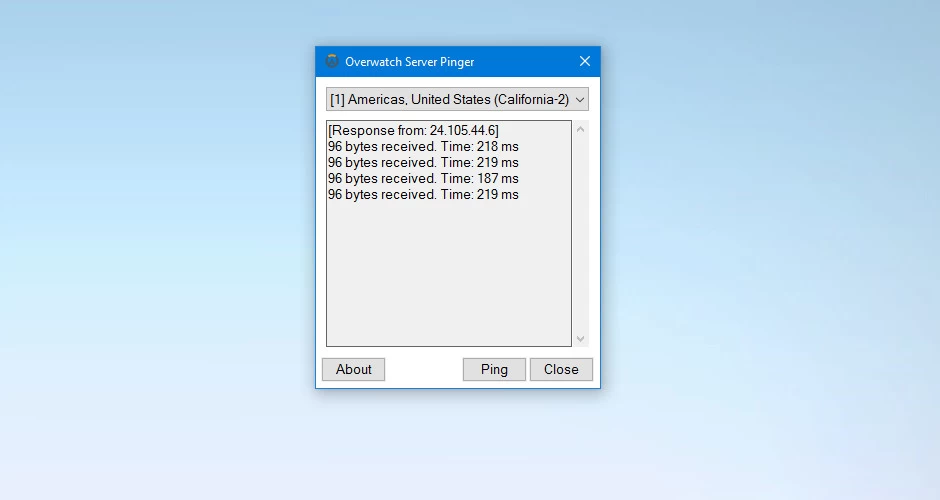Click the scrollbar down arrow in results box
940x500 pixels.
click(x=580, y=339)
